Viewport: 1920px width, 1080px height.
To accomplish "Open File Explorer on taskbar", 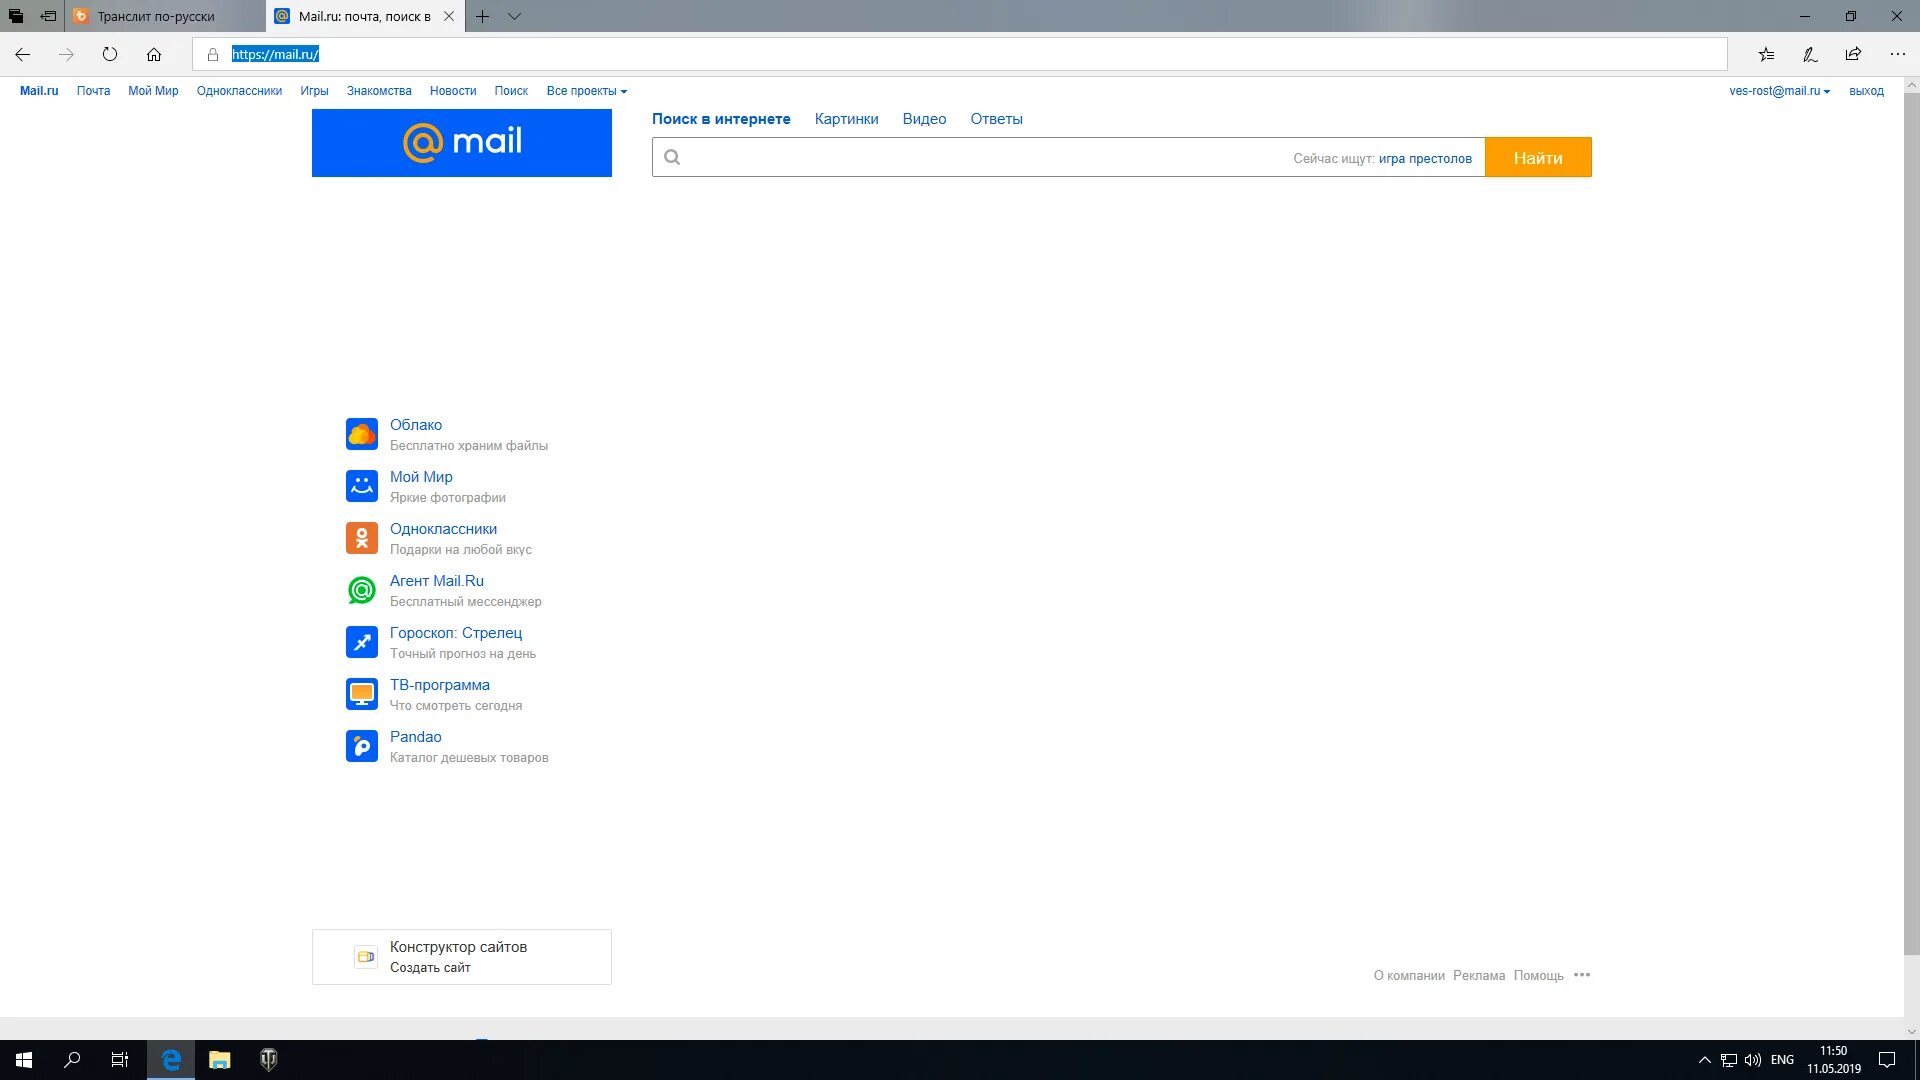I will pos(219,1060).
